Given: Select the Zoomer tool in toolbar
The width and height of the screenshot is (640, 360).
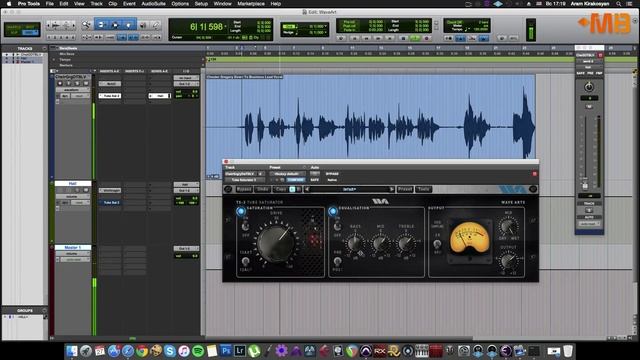Looking at the screenshot, I should pyautogui.click(x=87, y=25).
